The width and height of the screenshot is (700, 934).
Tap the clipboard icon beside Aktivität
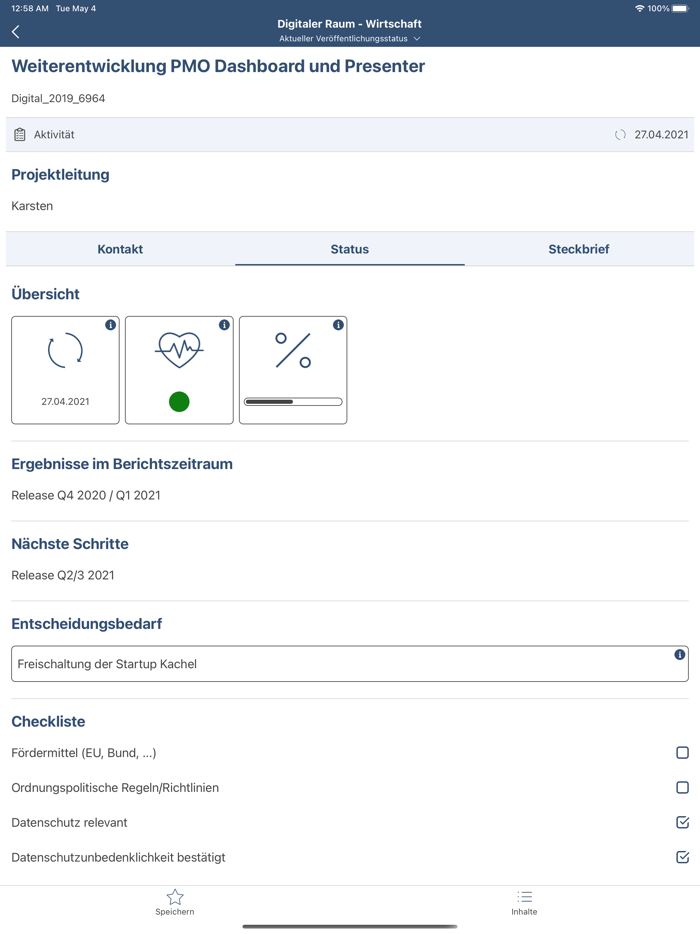(x=18, y=133)
